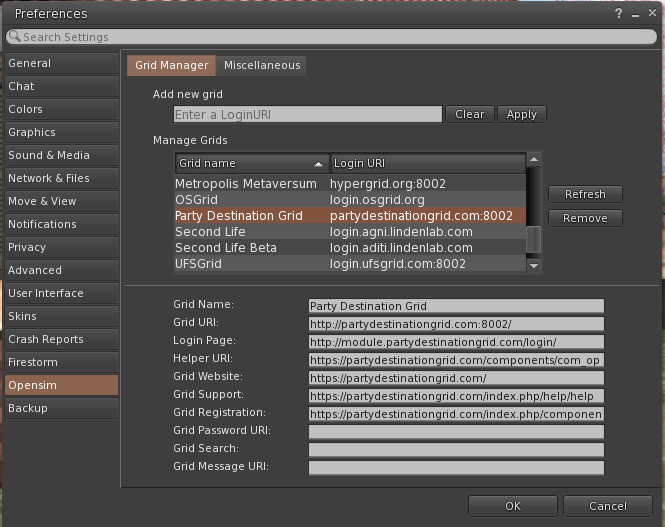The image size is (665, 527).
Task: Click the Grid Name text field
Action: tap(456, 306)
